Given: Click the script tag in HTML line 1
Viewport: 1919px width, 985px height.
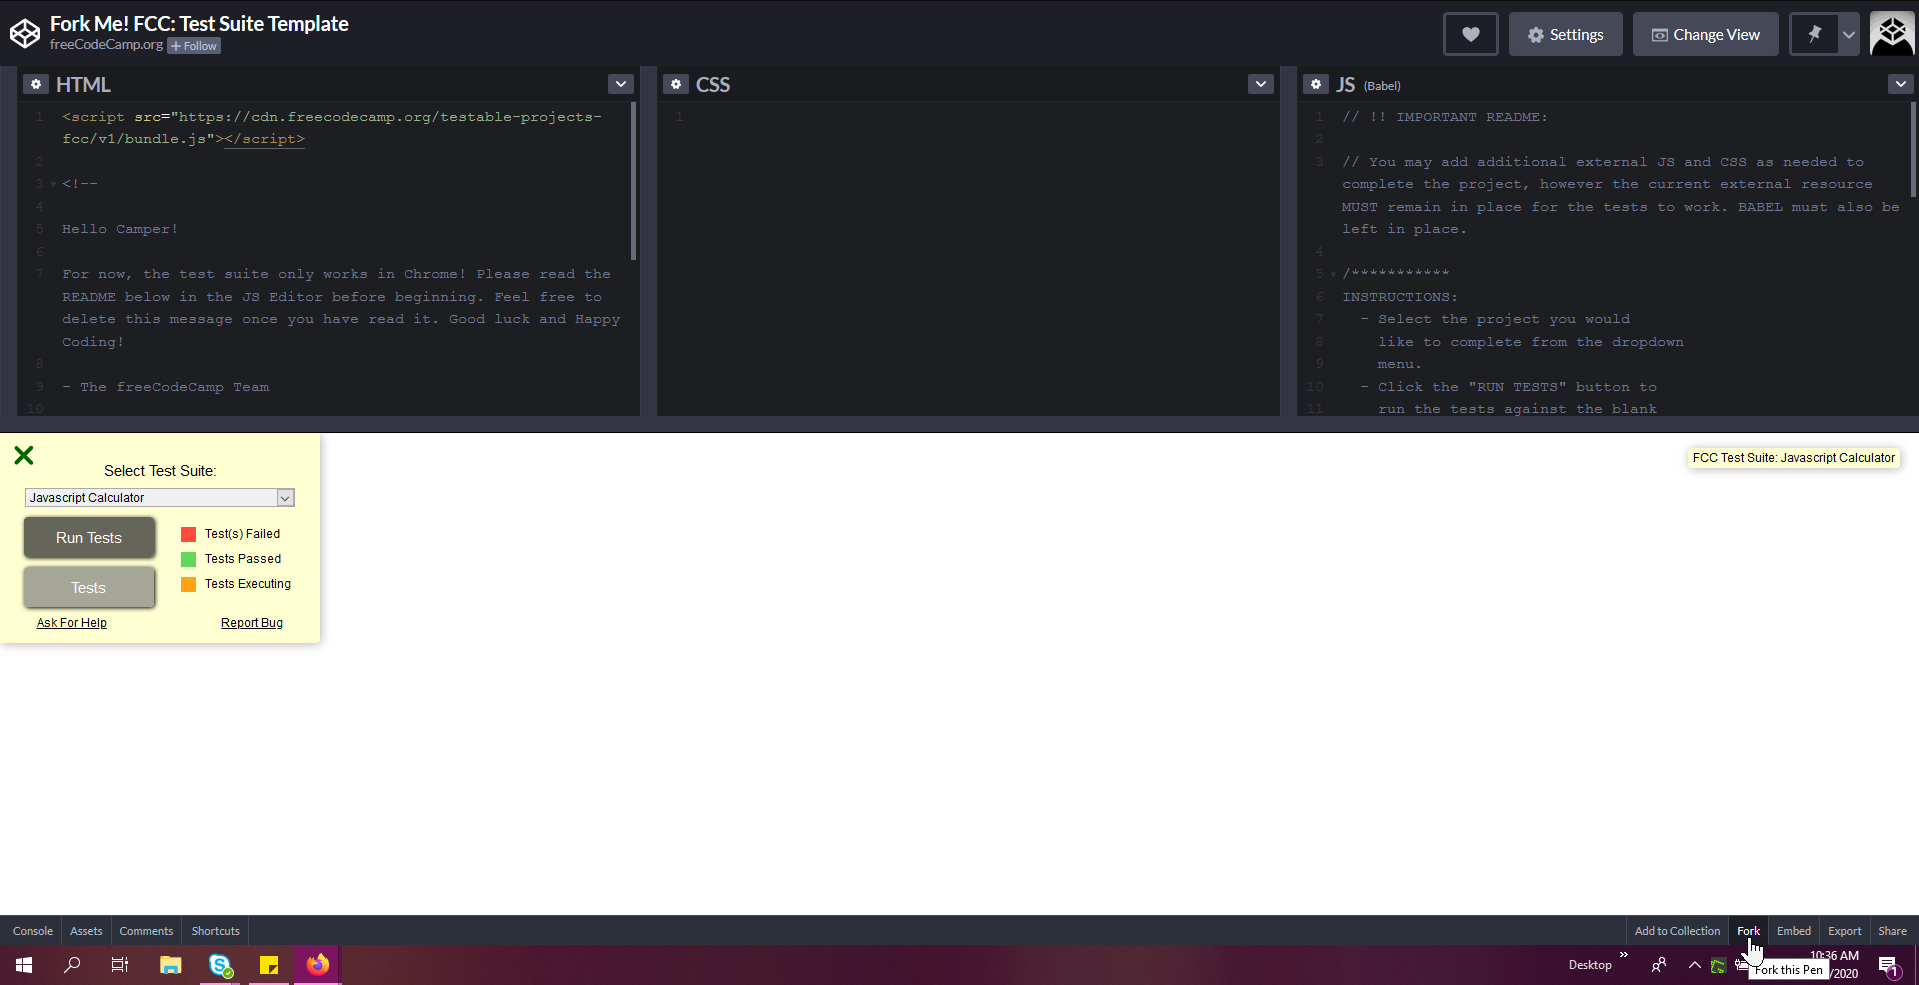Looking at the screenshot, I should click(x=332, y=128).
